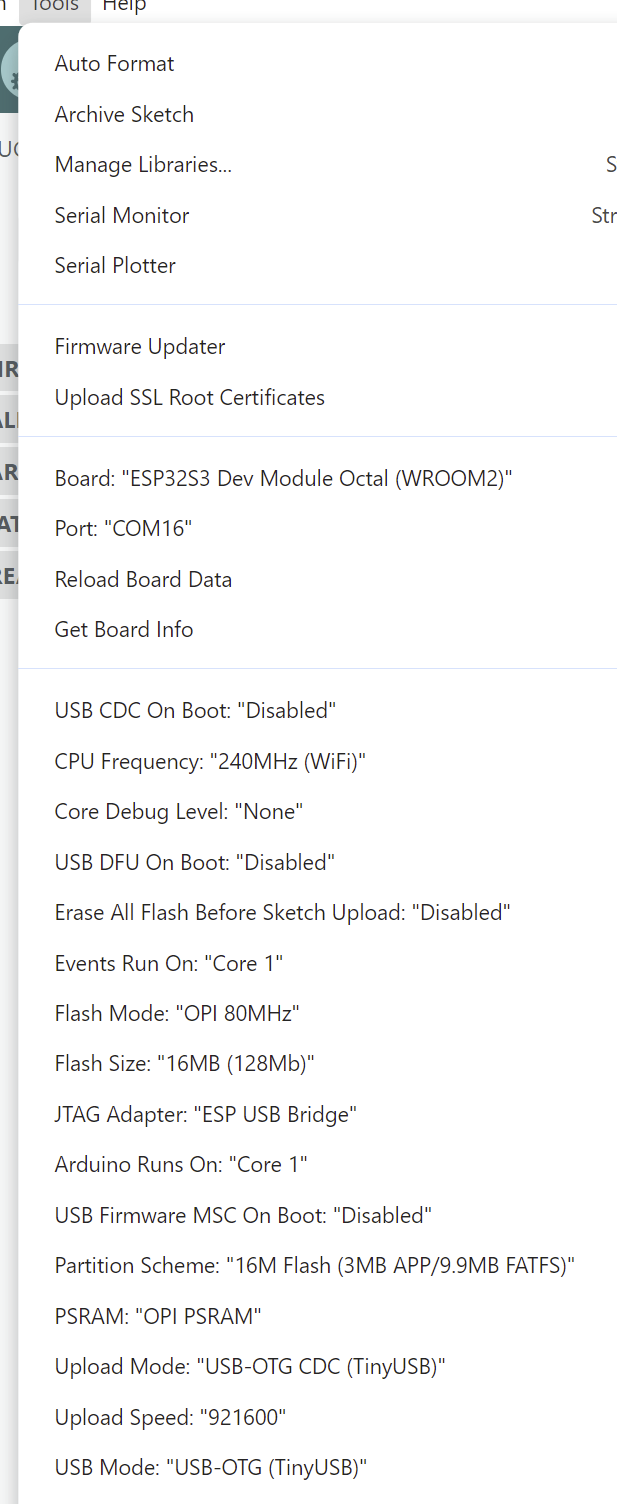Open the Flash Mode submenu
The image size is (617, 1504).
point(177,1014)
